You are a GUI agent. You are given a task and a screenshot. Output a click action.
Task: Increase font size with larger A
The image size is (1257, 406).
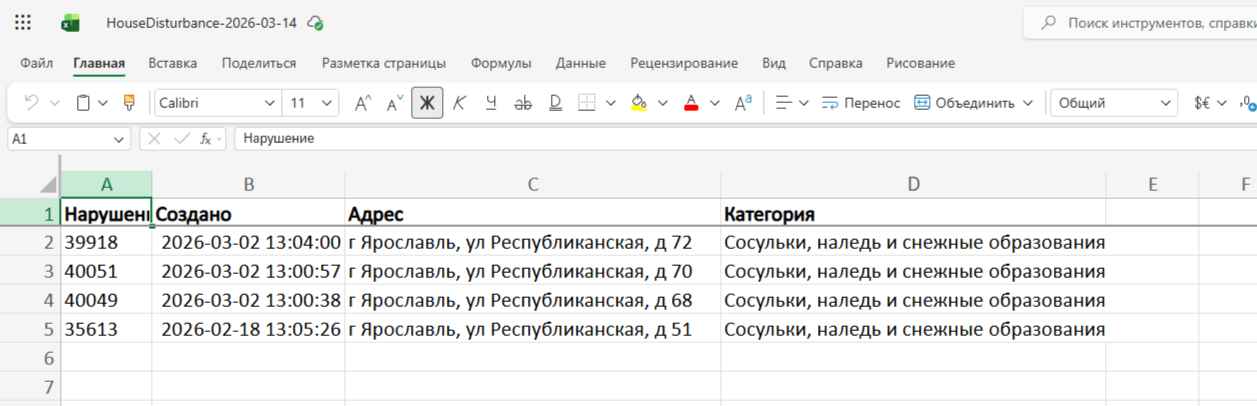pos(363,103)
